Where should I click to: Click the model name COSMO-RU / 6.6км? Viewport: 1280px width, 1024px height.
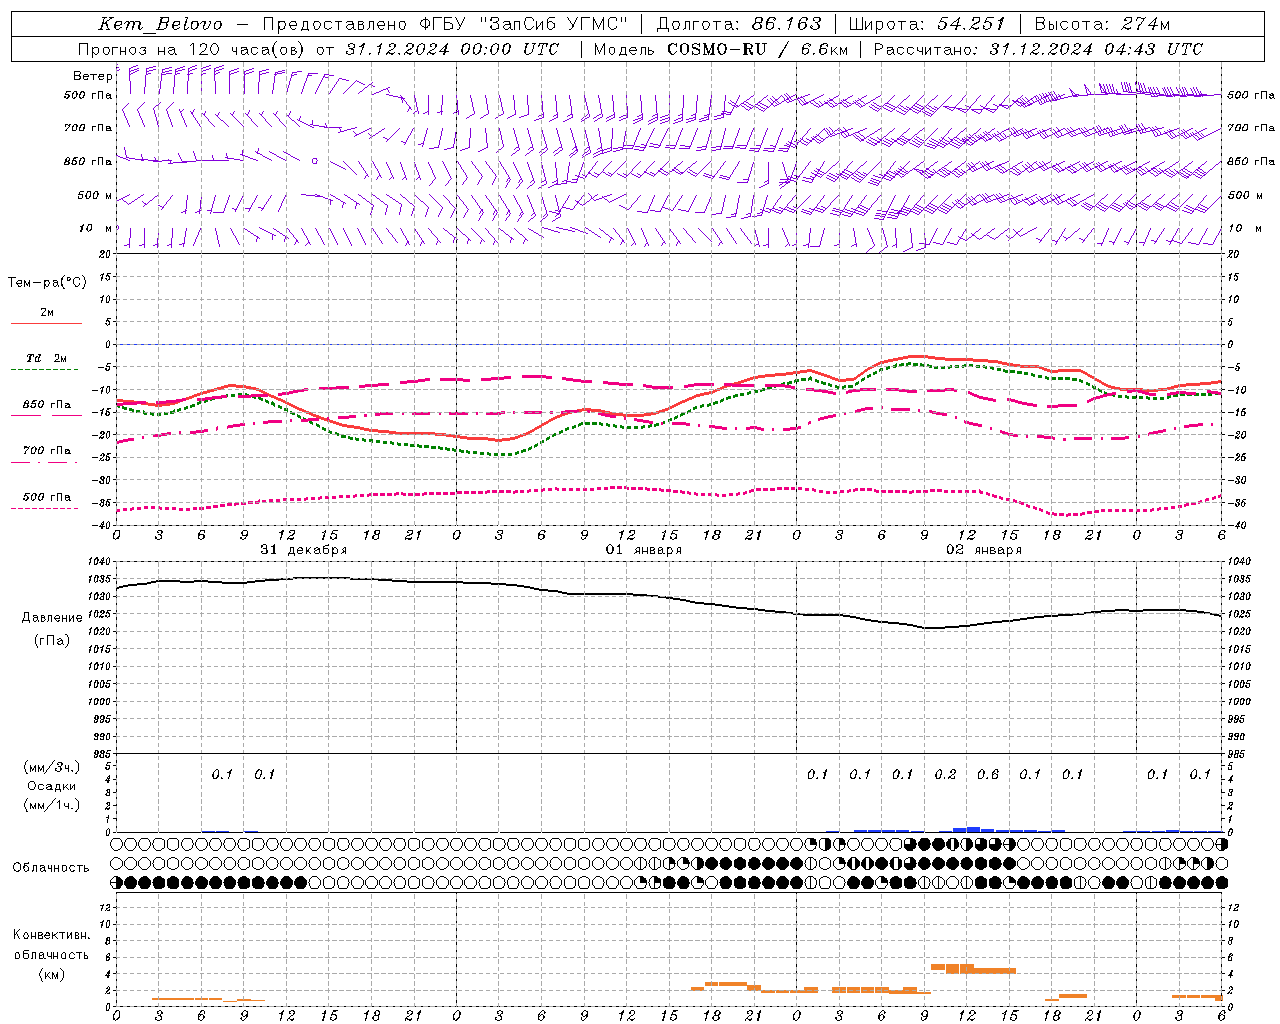[x=758, y=49]
